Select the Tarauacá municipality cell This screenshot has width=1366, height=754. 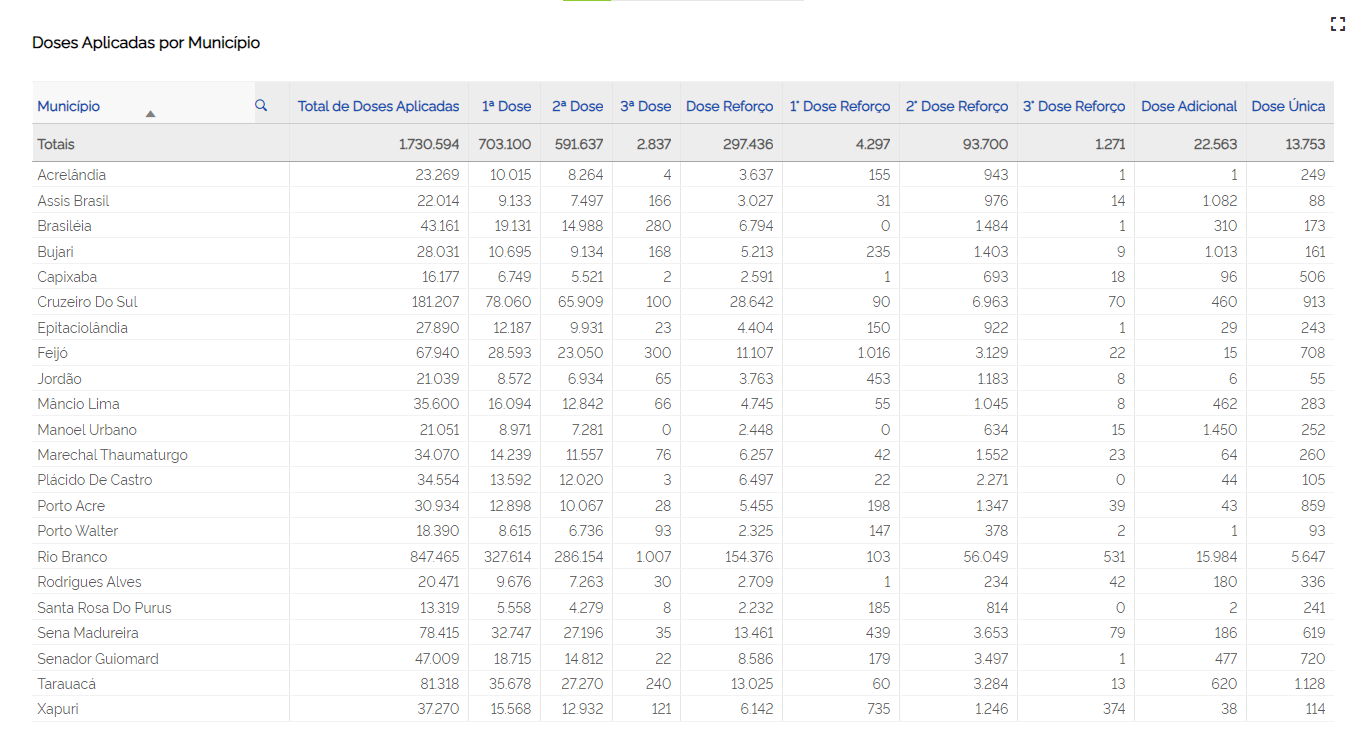tap(66, 684)
